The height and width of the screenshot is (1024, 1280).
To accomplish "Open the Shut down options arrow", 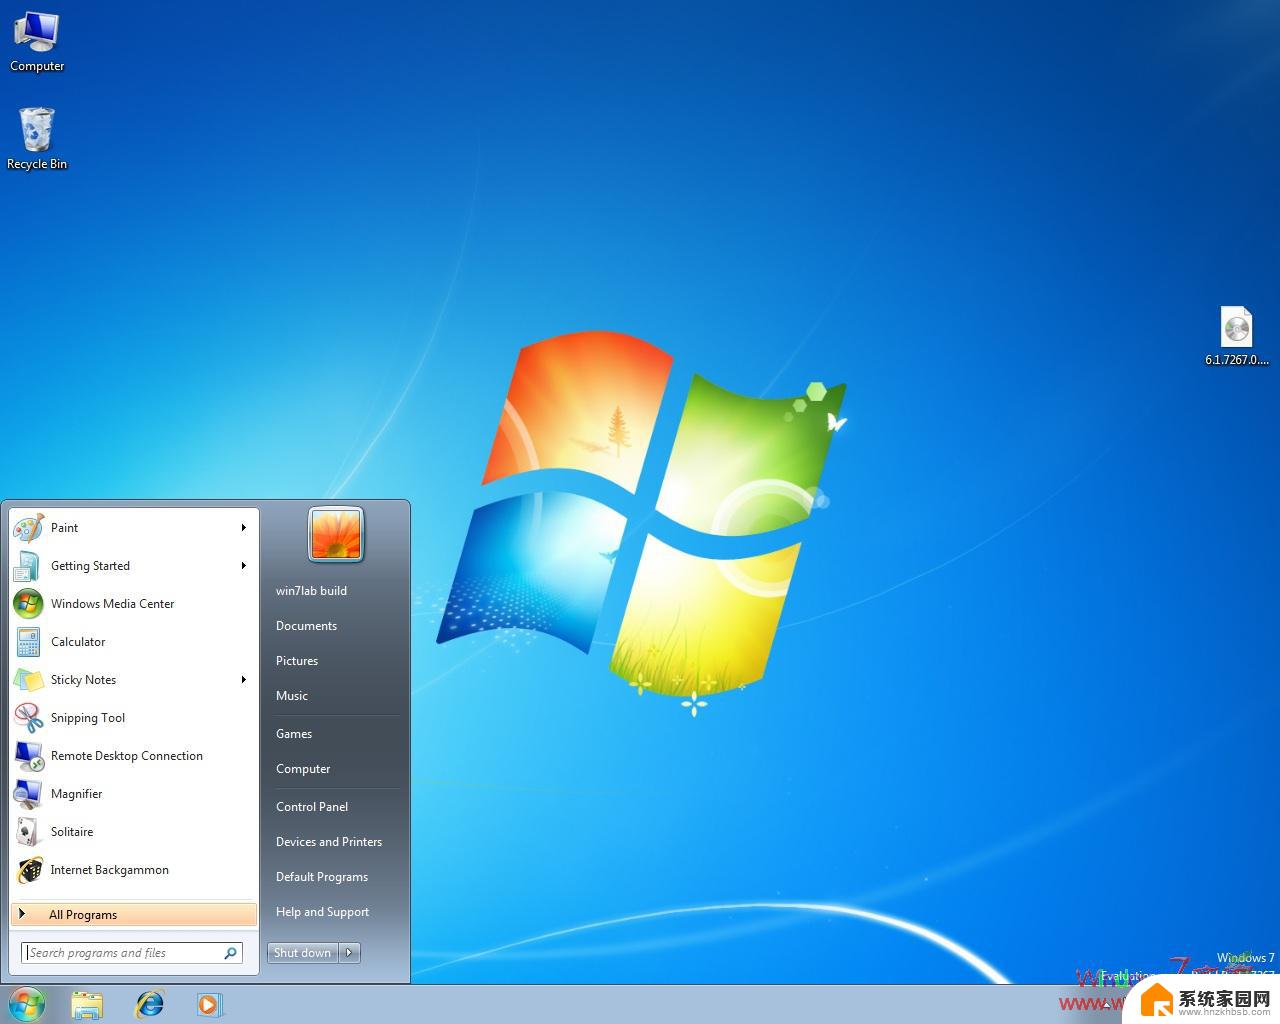I will (x=350, y=953).
